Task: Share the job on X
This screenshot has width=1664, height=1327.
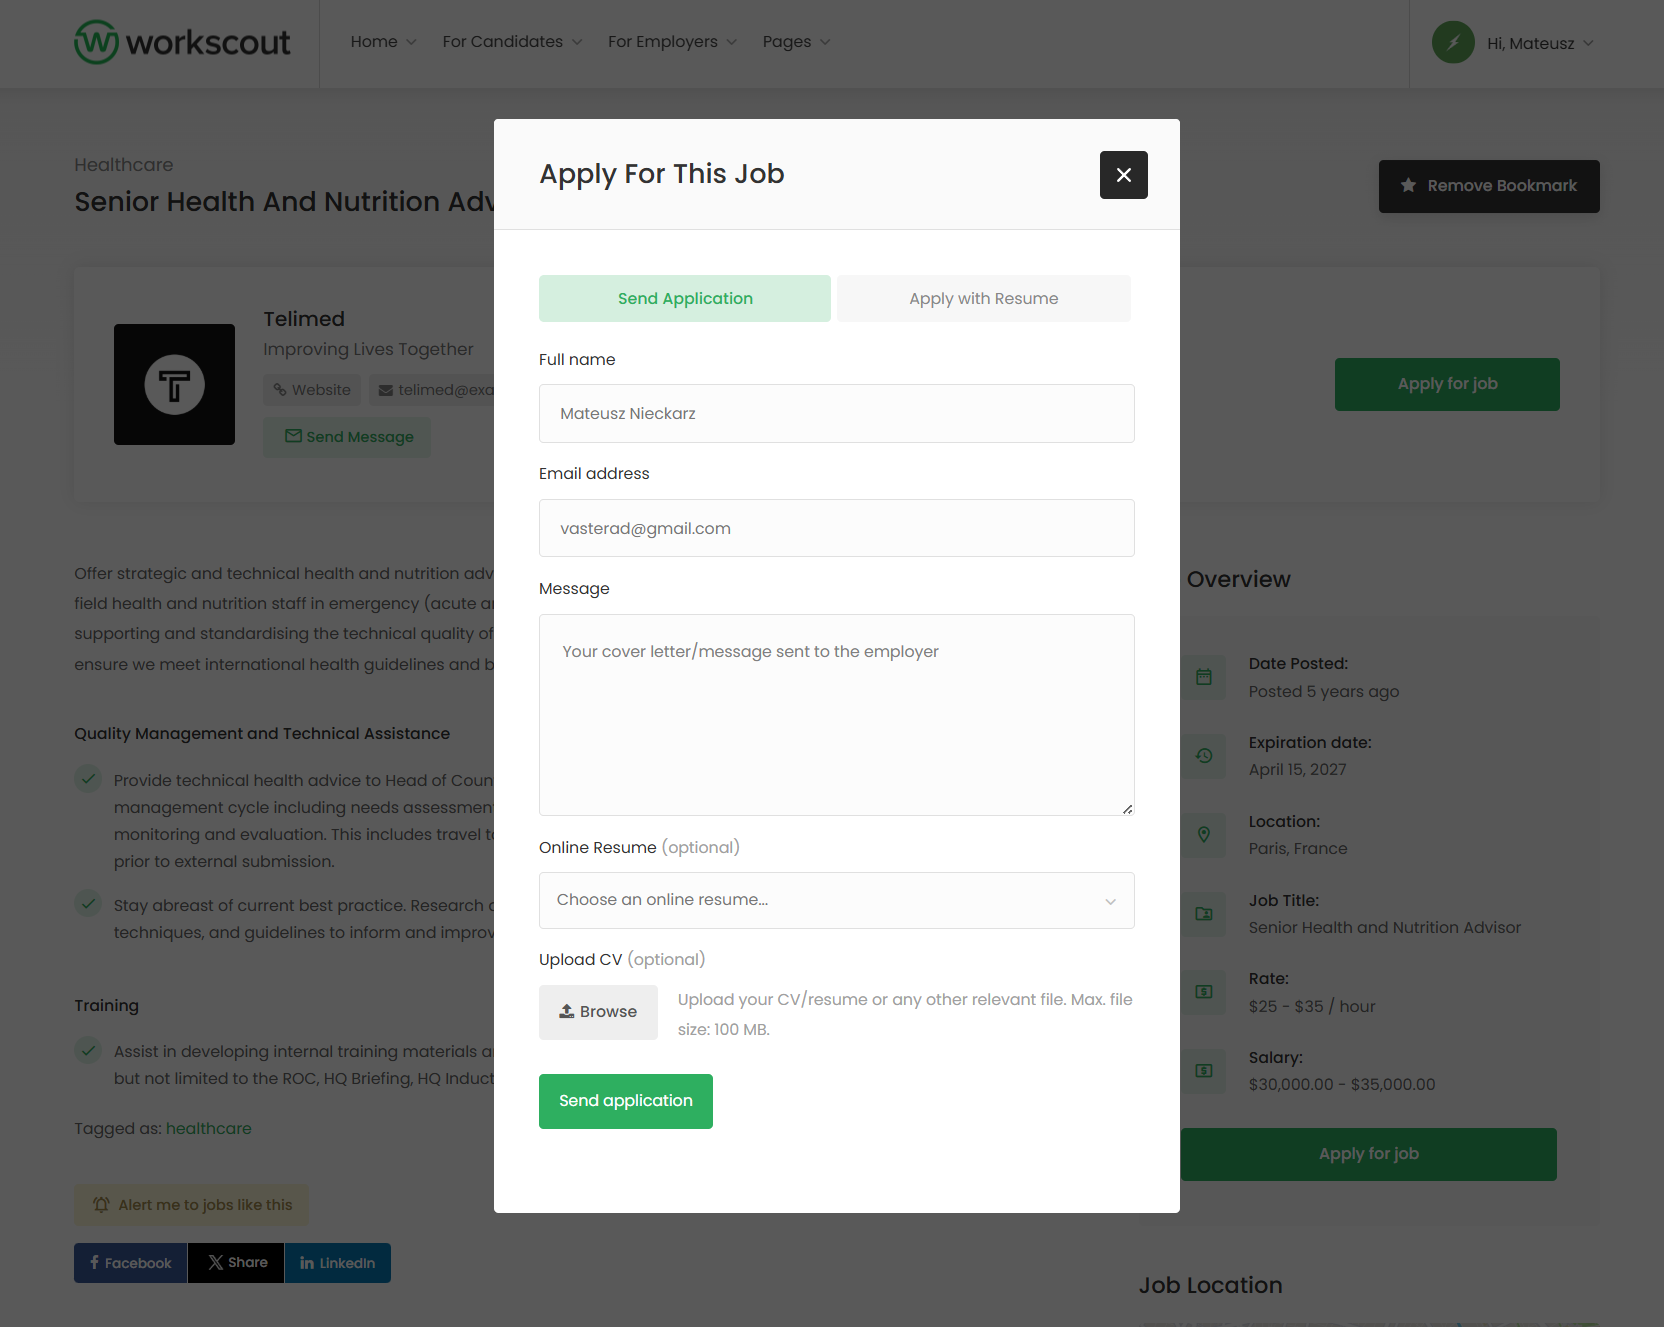Action: 236,1263
